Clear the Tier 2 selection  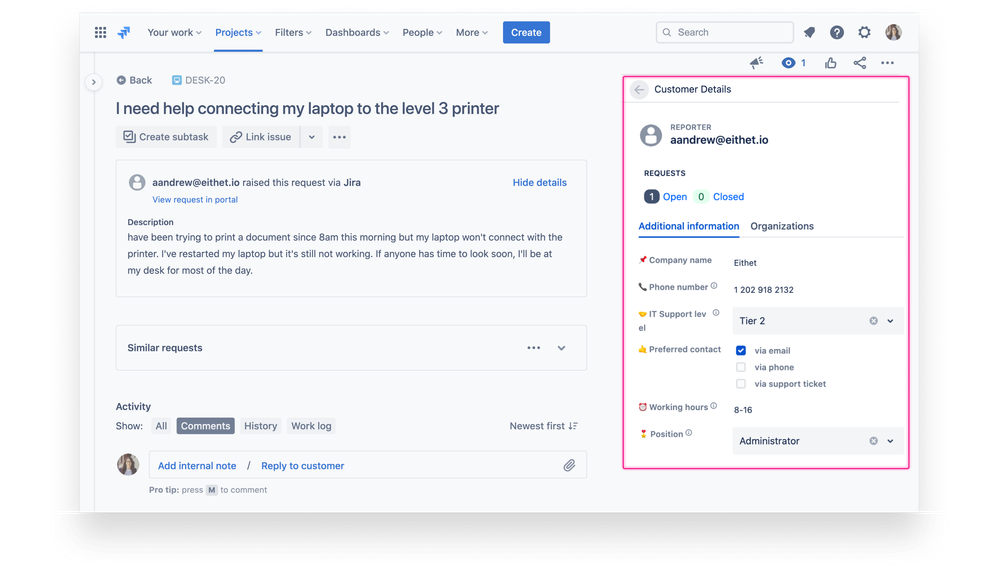pos(873,321)
